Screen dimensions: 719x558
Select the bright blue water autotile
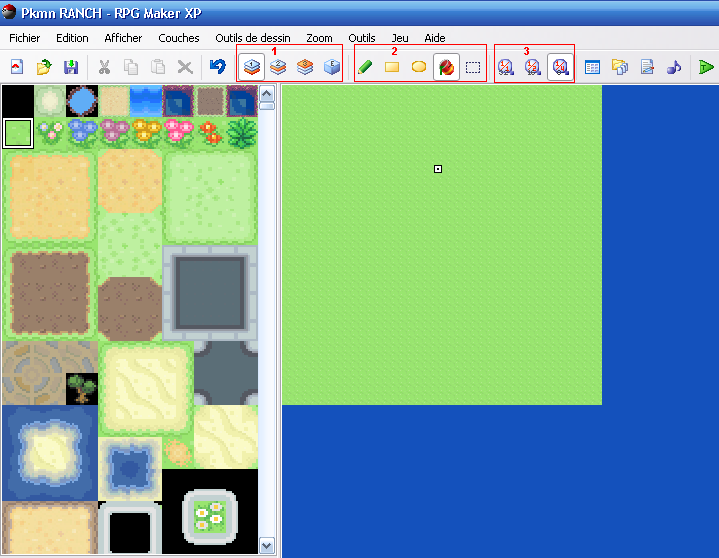click(x=146, y=101)
